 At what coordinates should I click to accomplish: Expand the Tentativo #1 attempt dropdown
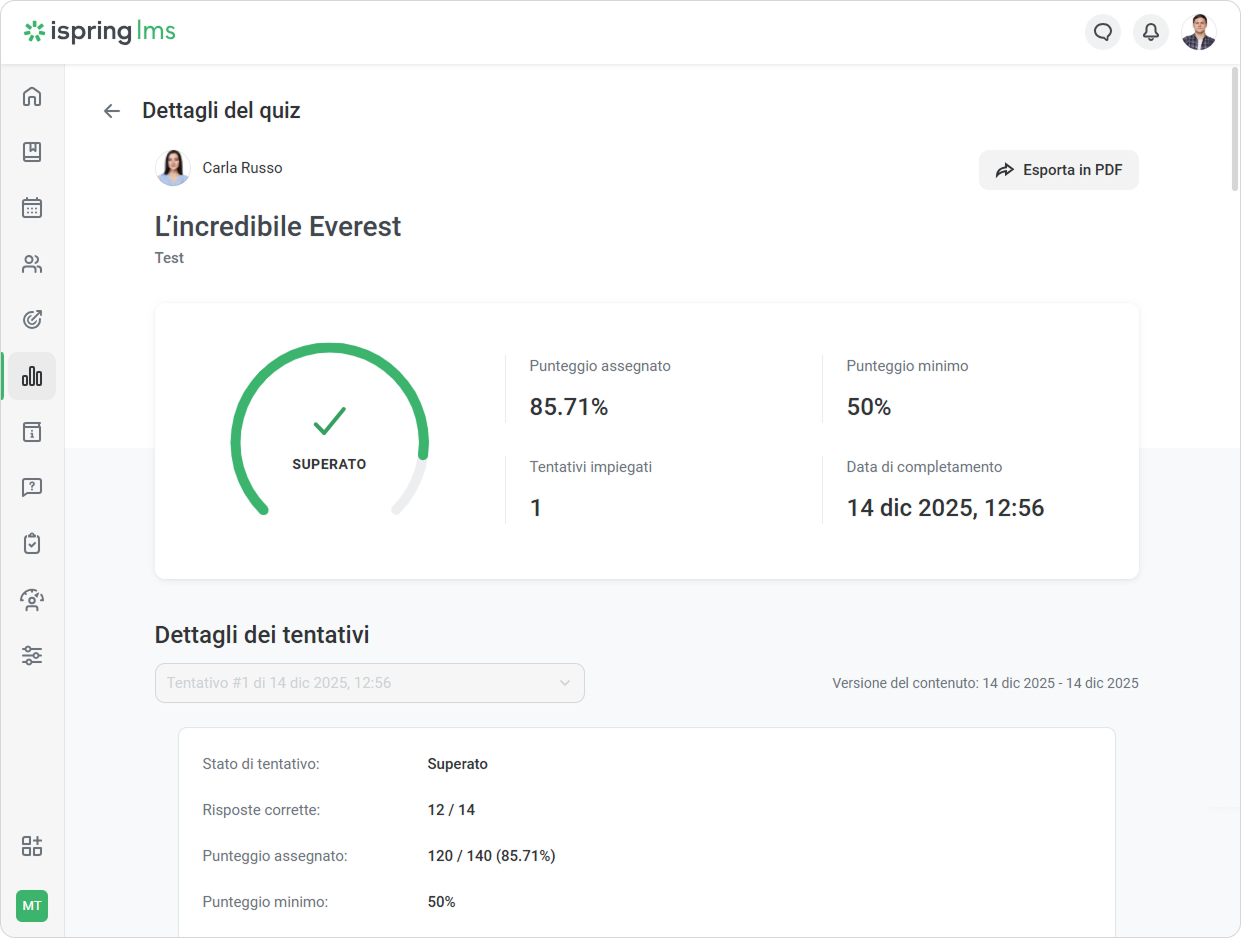coord(369,683)
